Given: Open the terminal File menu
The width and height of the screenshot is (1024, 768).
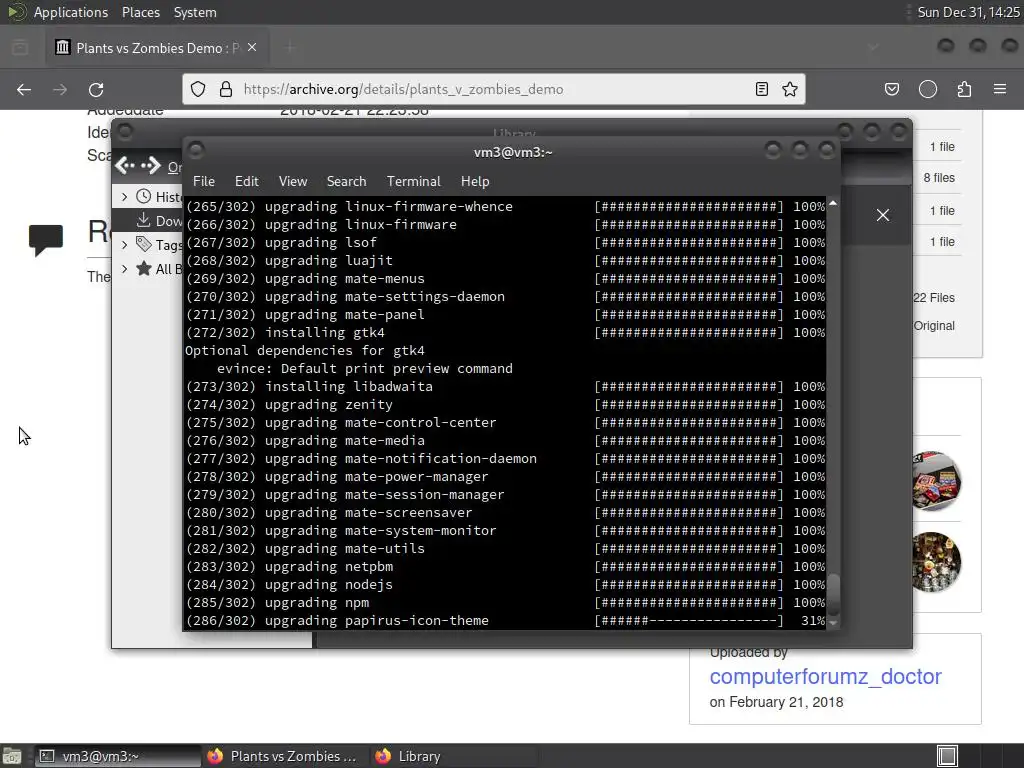Looking at the screenshot, I should tap(204, 182).
